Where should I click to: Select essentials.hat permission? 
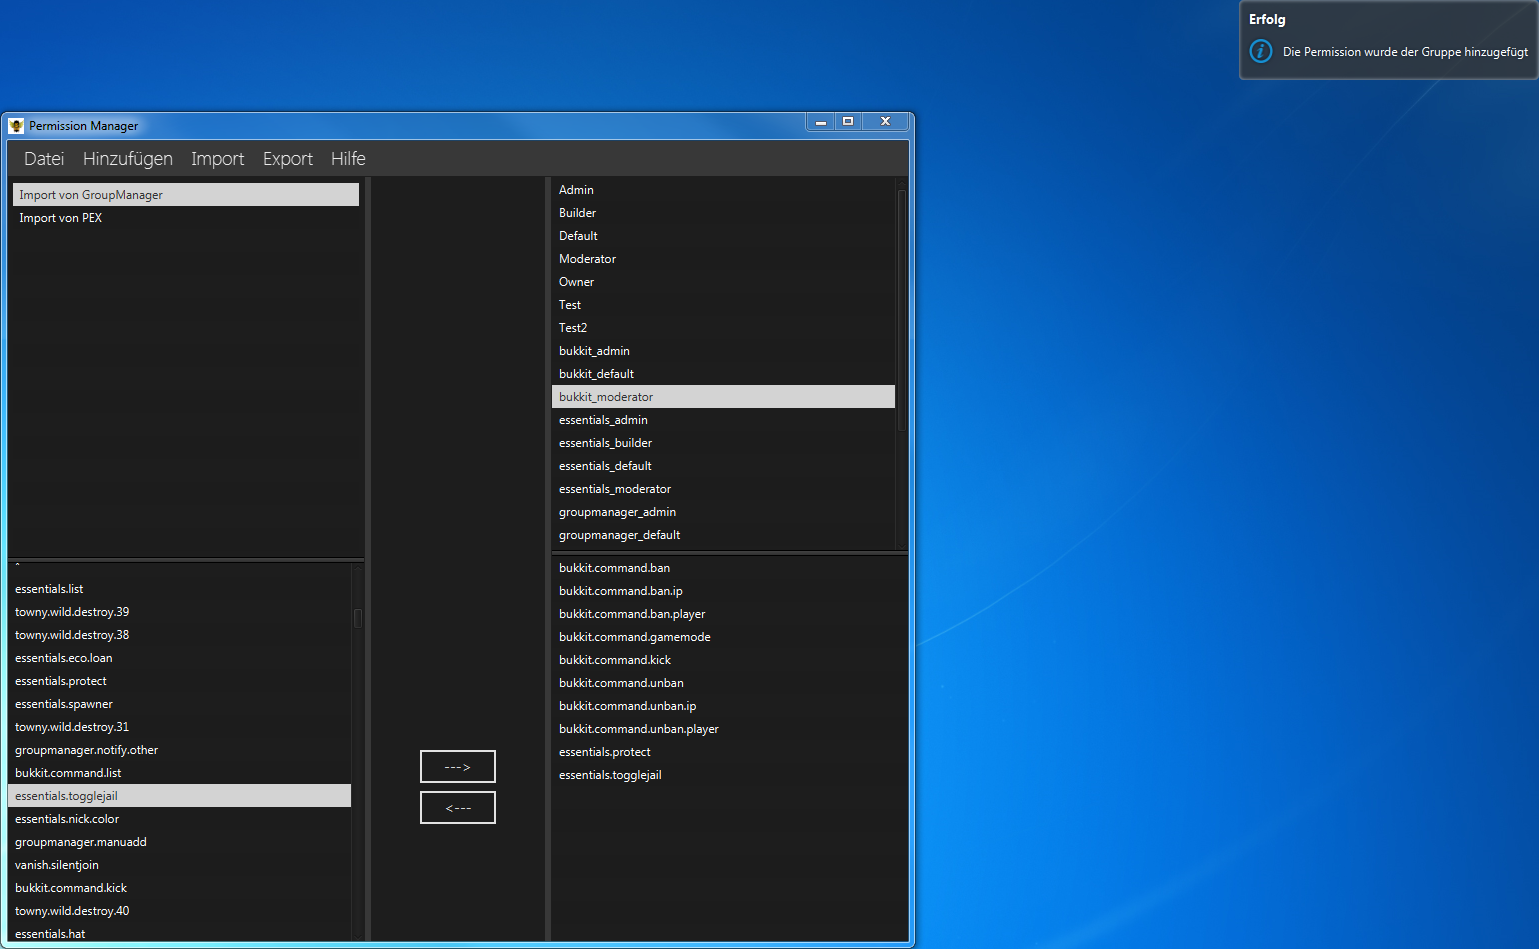180,934
